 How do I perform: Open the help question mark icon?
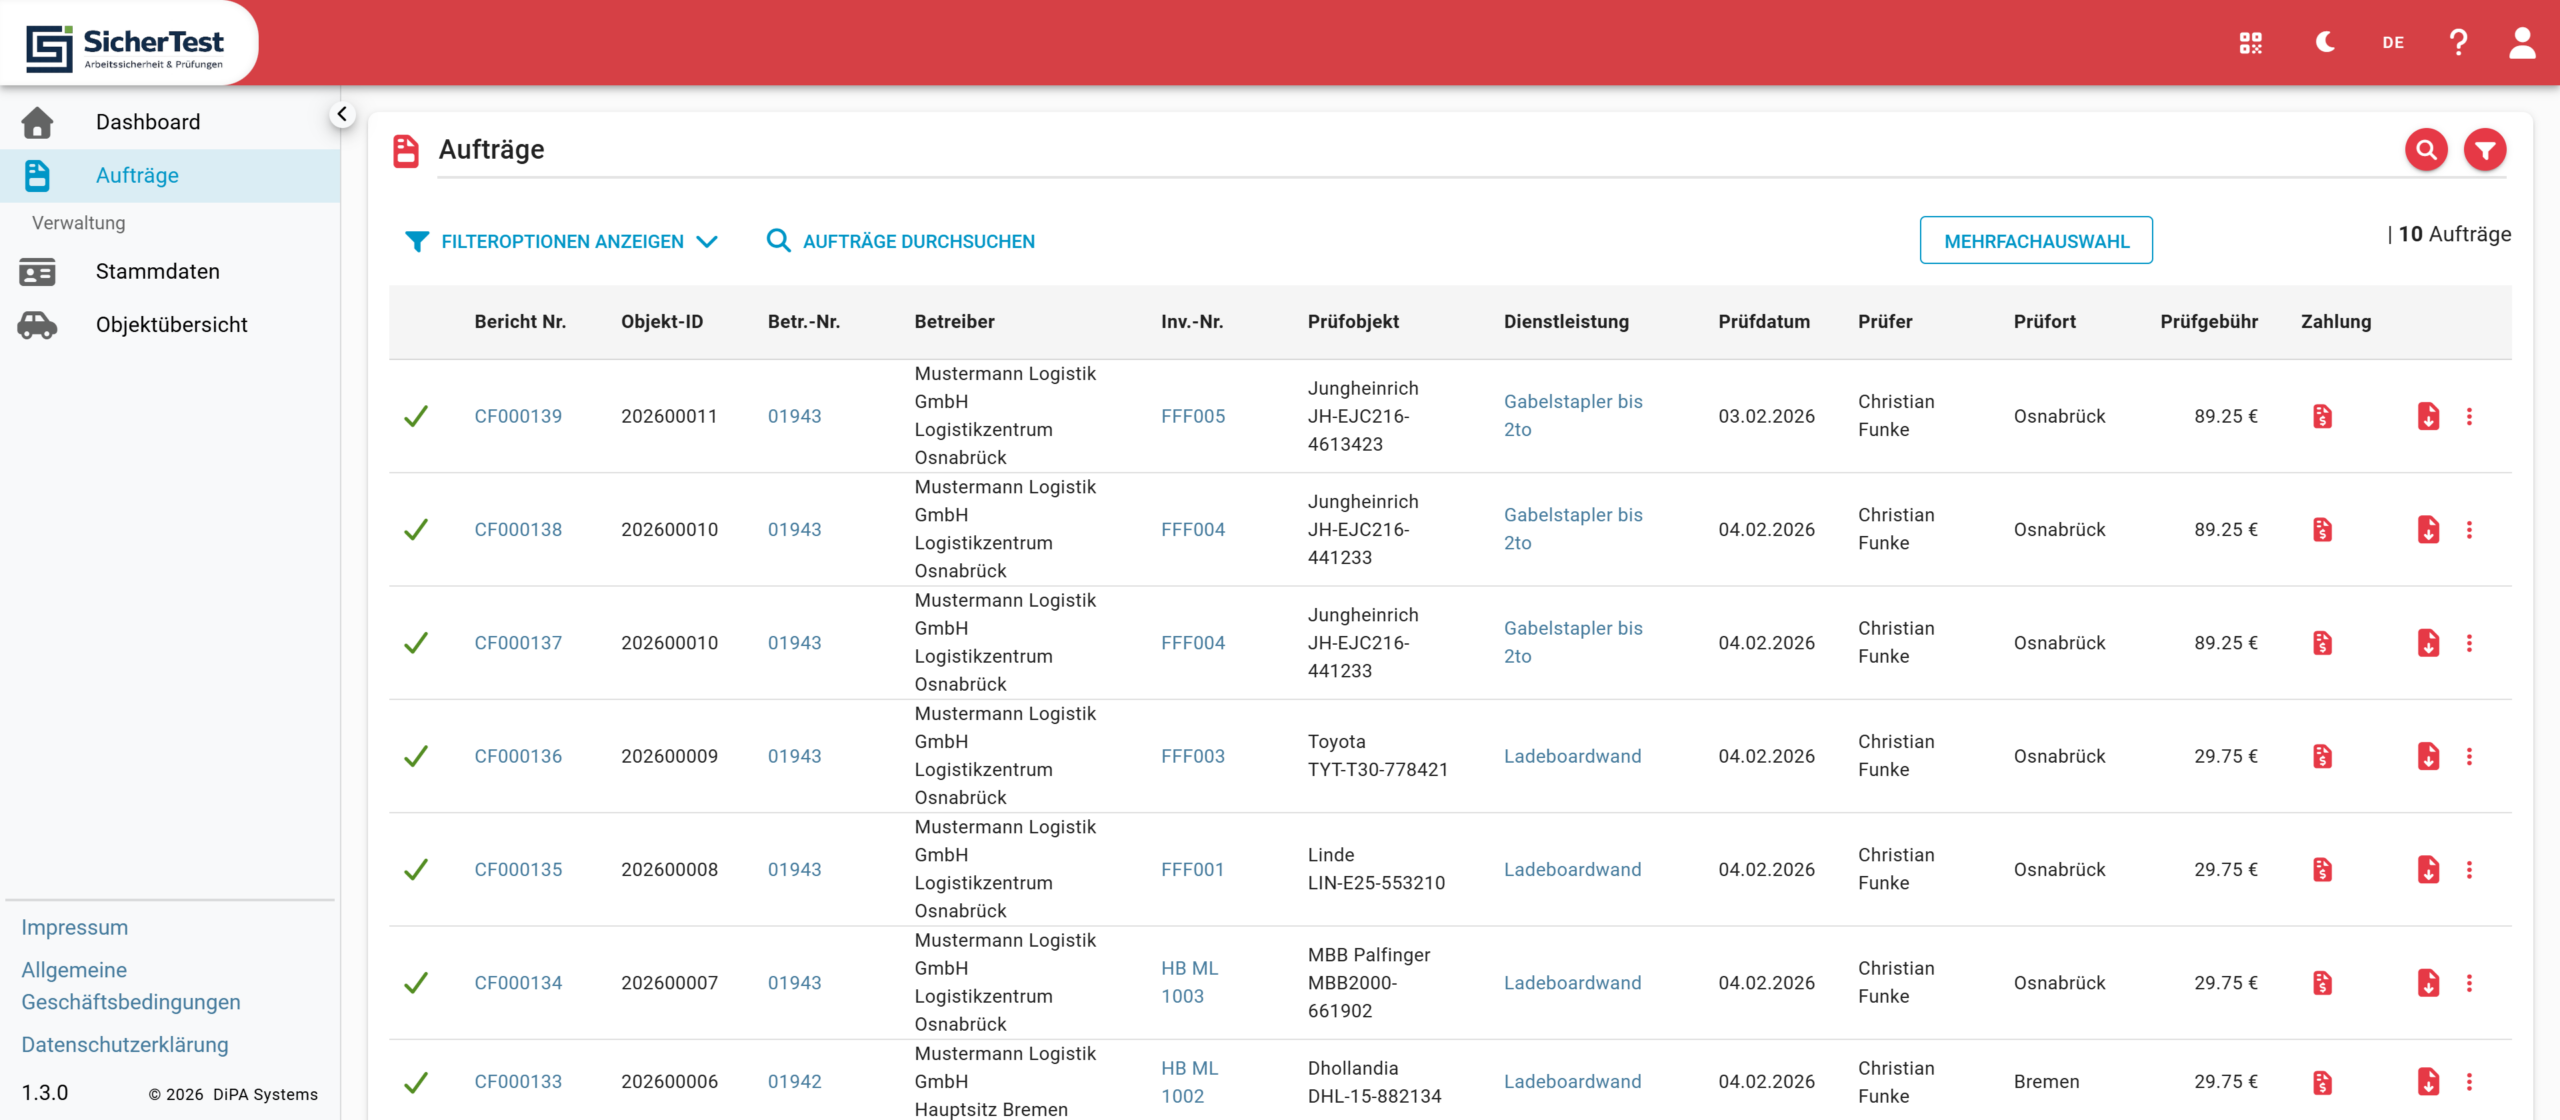[2458, 43]
